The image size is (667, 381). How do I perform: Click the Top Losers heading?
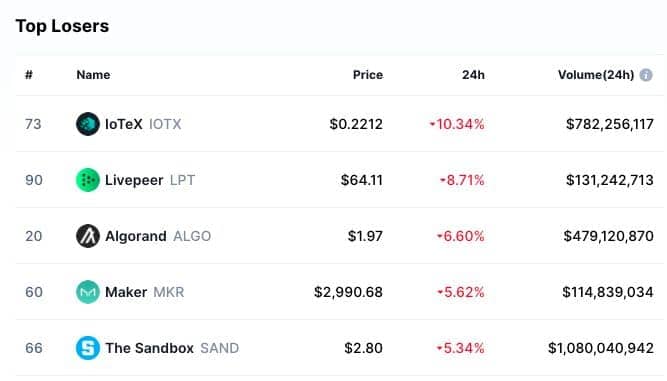coord(63,26)
